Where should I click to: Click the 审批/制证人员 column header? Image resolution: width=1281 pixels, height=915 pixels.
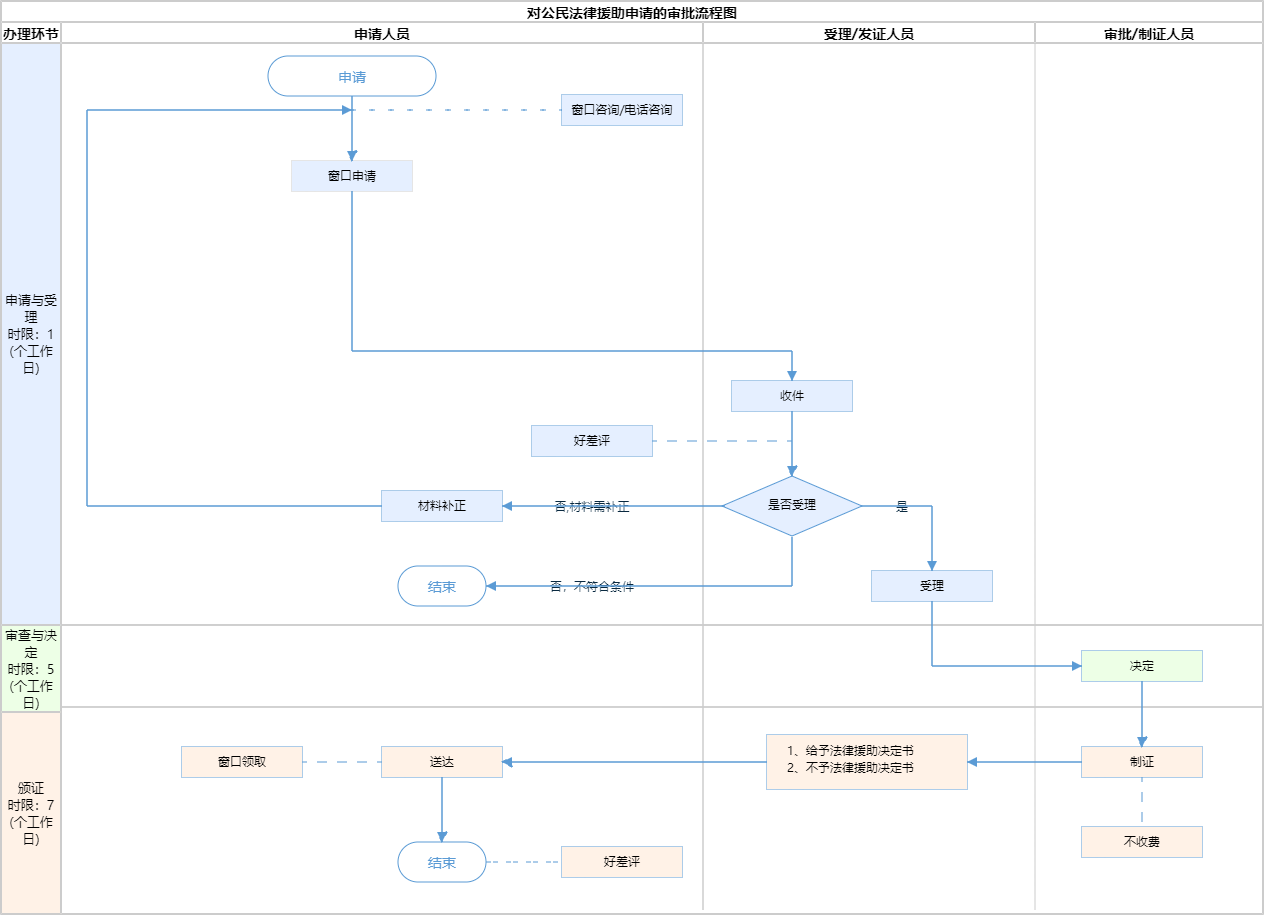(1148, 33)
